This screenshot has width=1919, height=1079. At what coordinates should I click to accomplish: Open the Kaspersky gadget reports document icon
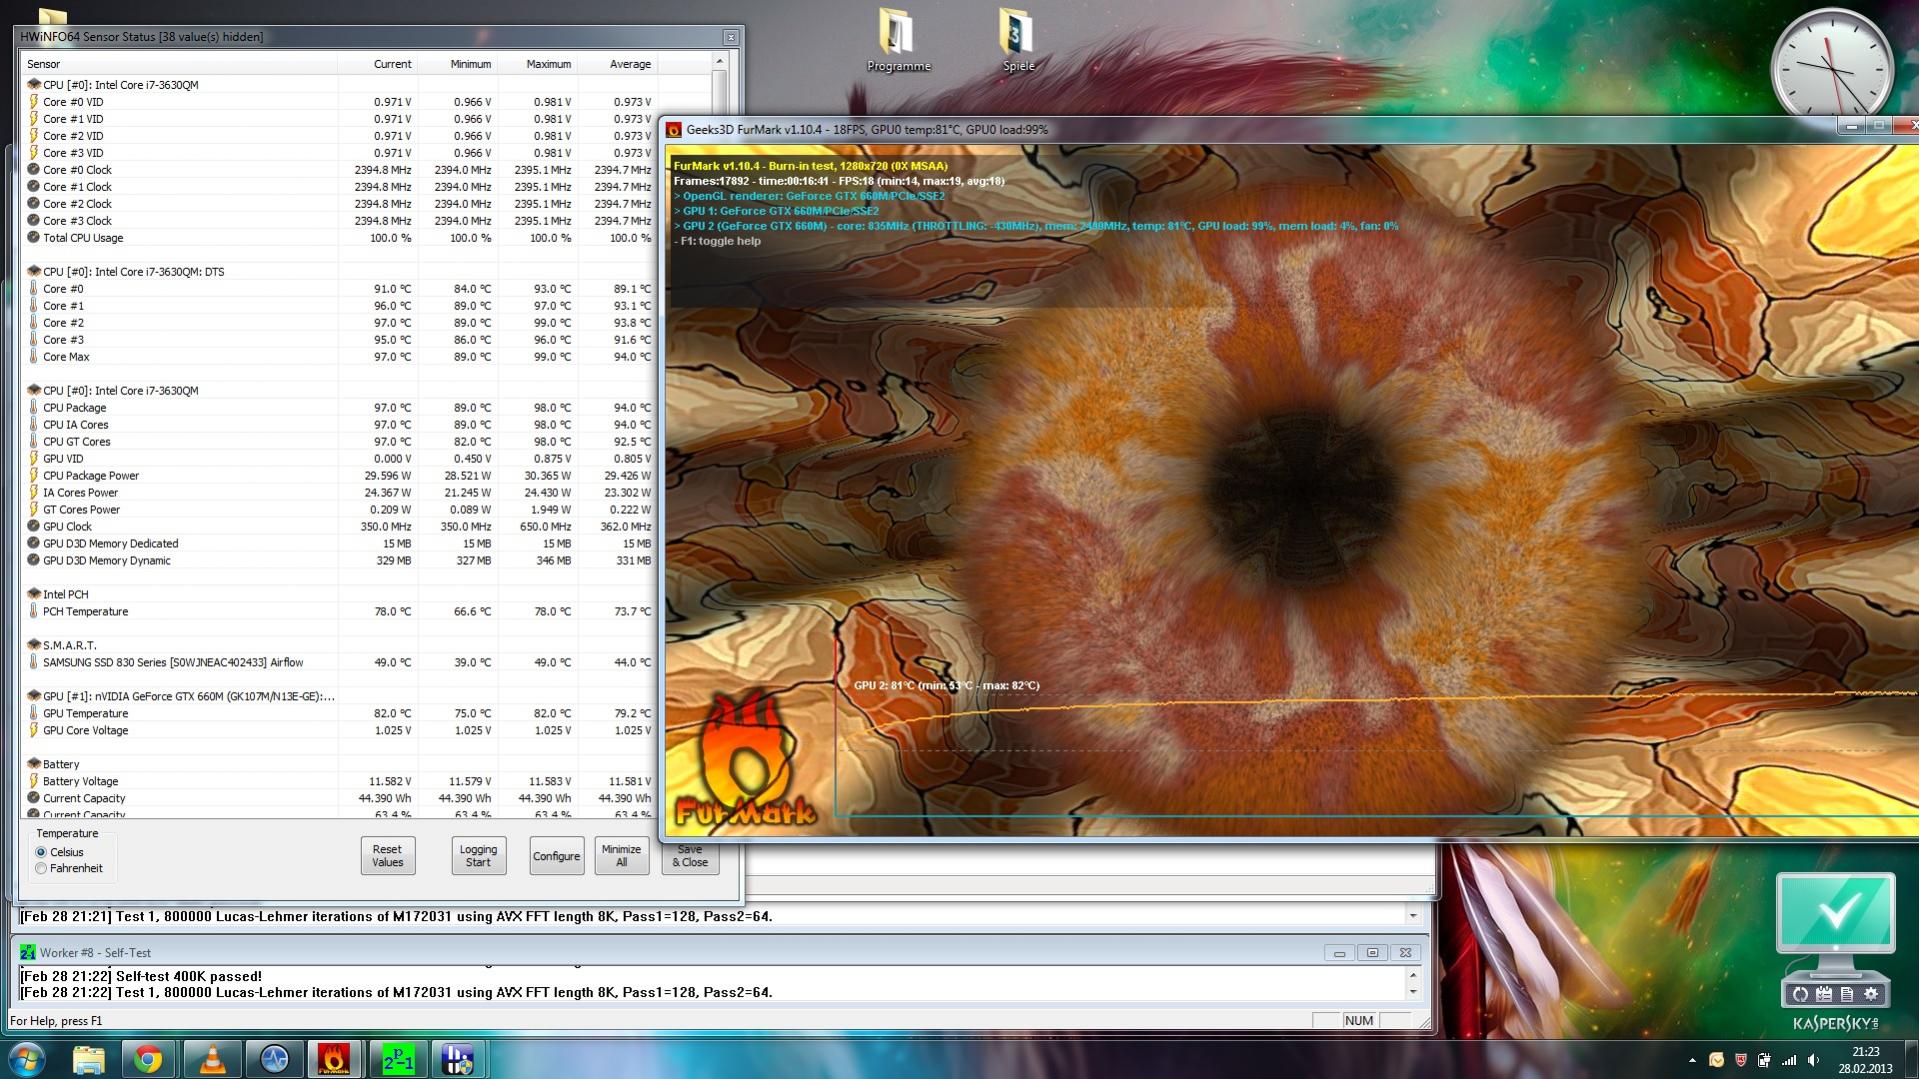coord(1847,994)
